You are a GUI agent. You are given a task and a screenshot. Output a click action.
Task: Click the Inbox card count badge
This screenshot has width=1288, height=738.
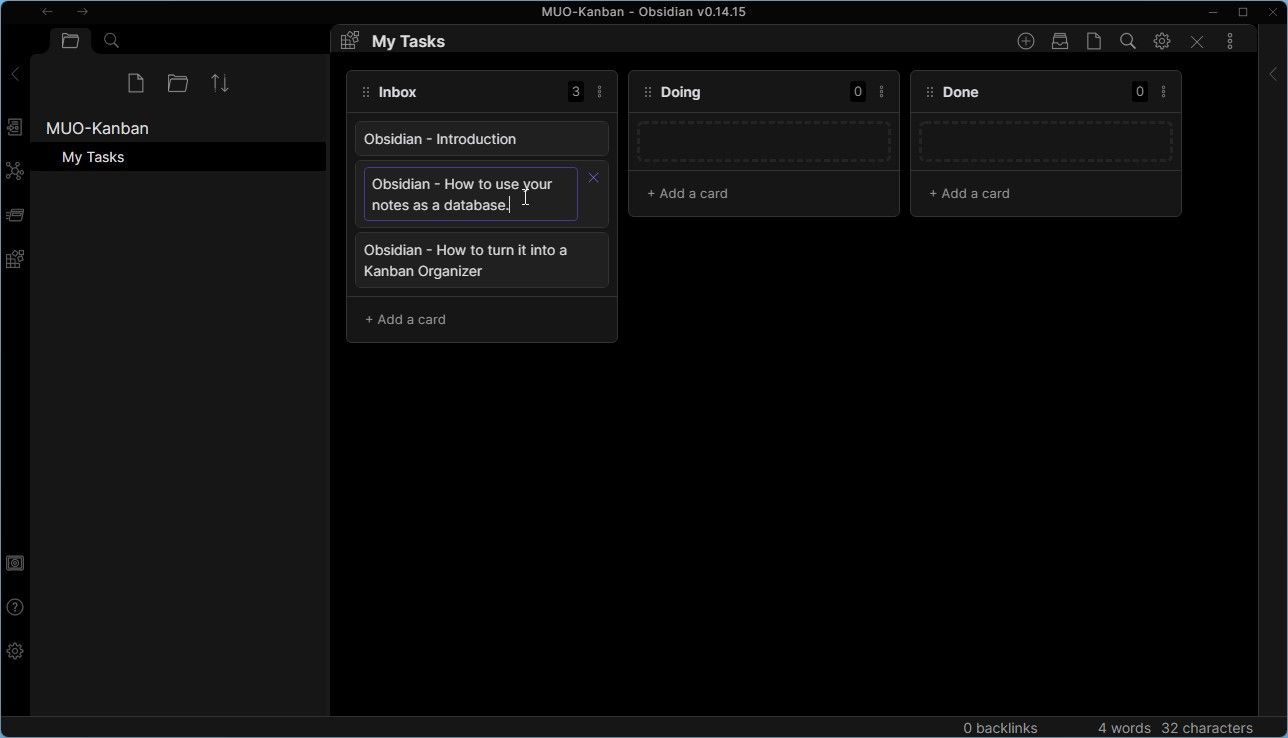(x=576, y=92)
